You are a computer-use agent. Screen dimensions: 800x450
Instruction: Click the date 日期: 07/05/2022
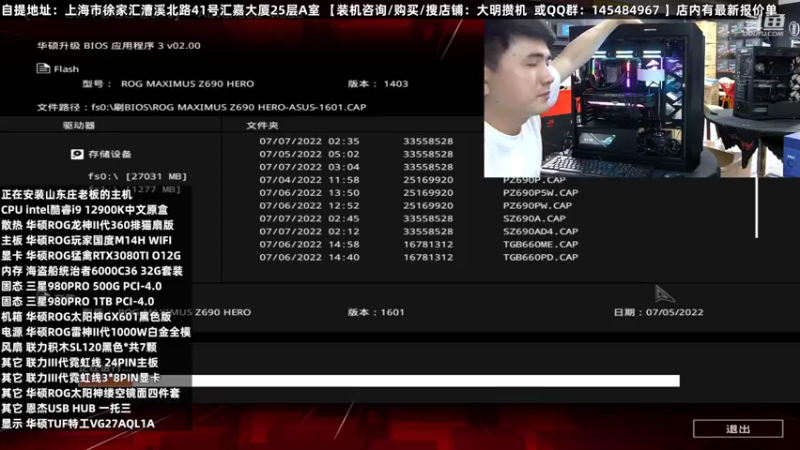coord(658,312)
